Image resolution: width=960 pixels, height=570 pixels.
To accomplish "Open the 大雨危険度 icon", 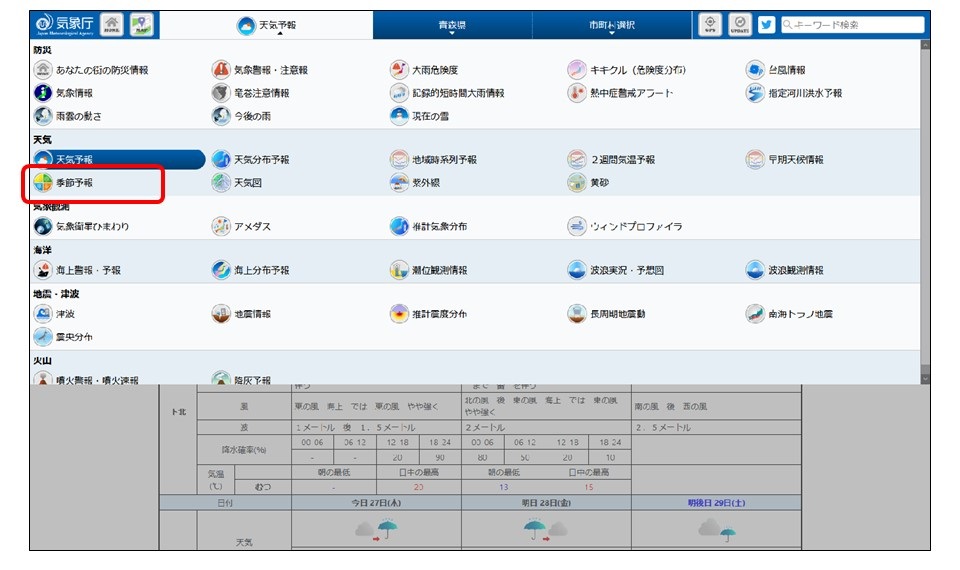I will (x=399, y=70).
